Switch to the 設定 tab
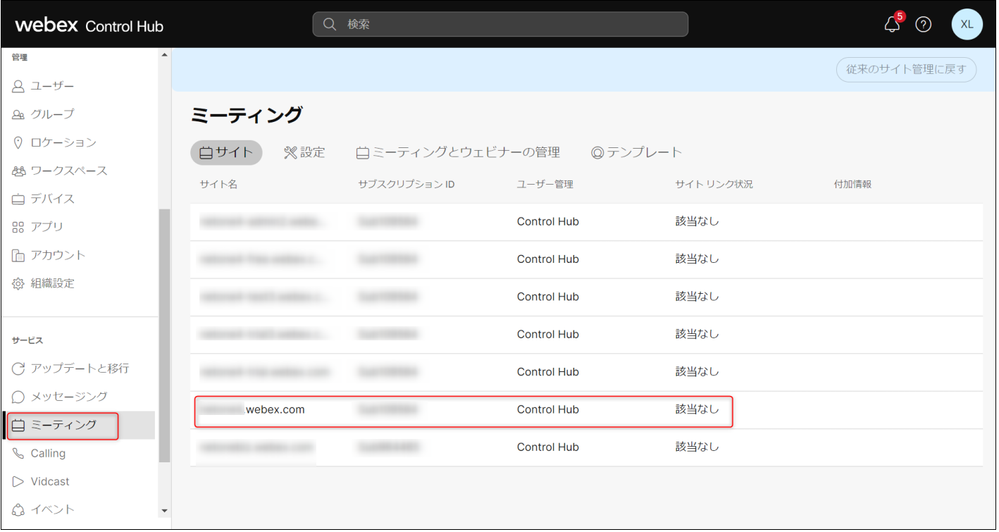 (x=305, y=152)
